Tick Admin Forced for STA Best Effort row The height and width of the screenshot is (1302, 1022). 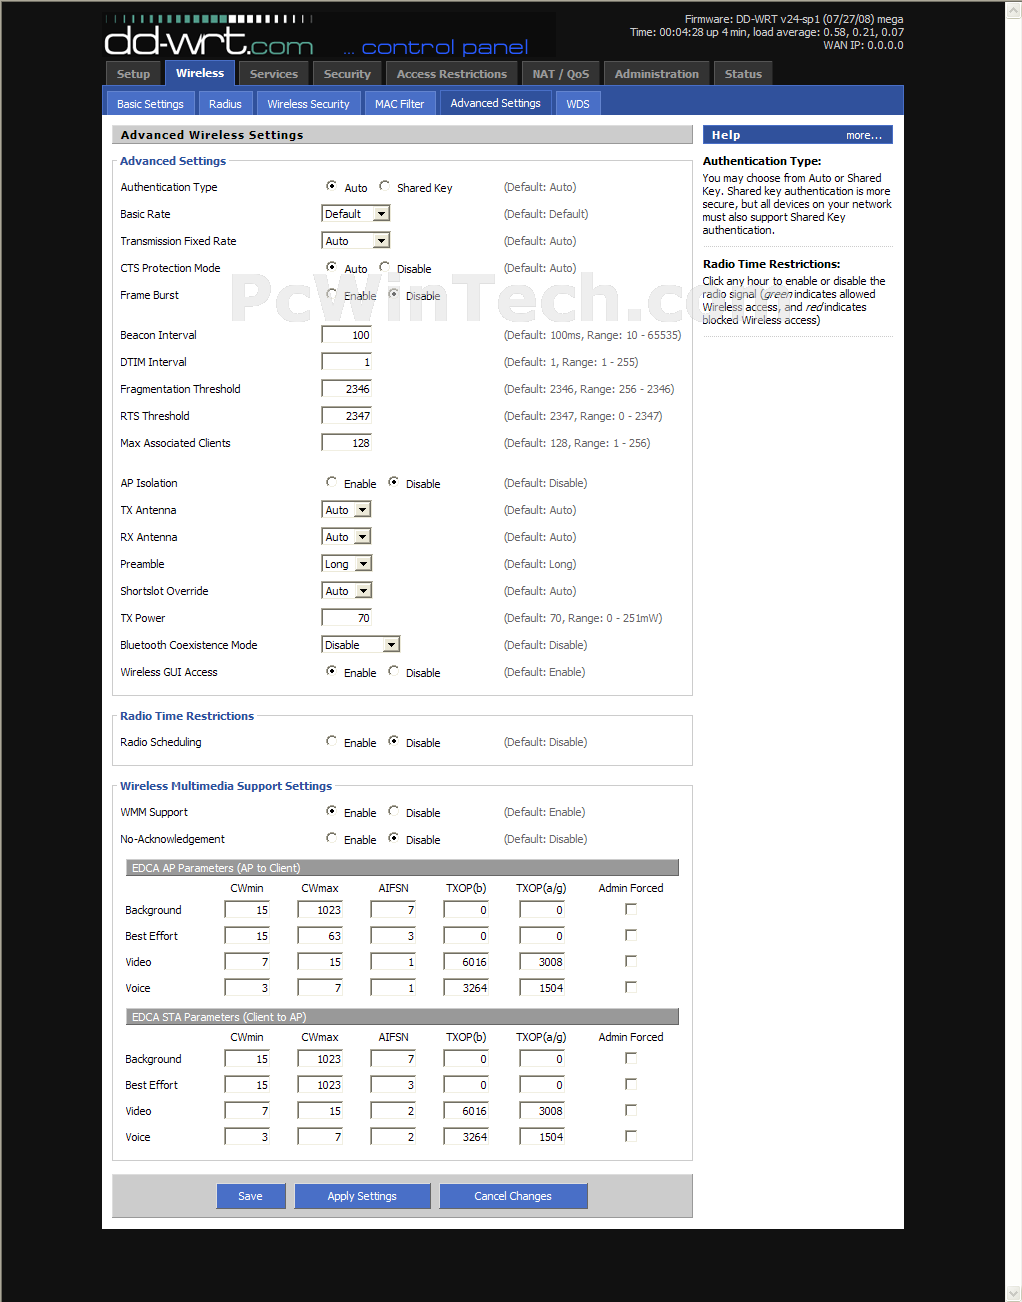pos(630,1084)
